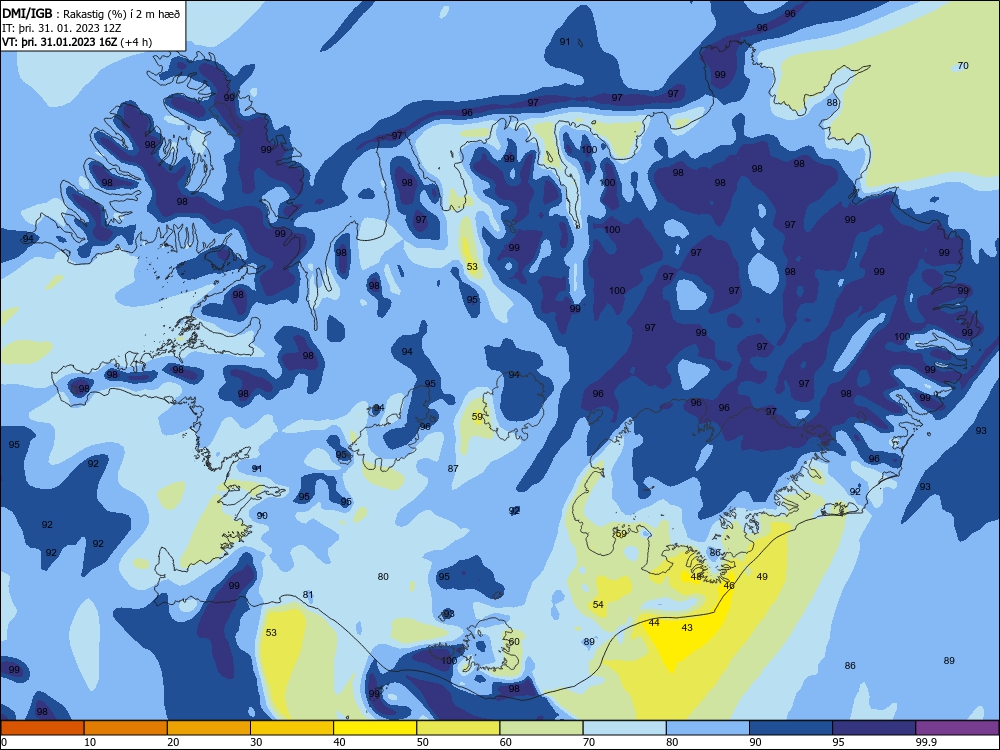Click the map value '70' in the northeast corner
1000x750 pixels.
point(963,66)
